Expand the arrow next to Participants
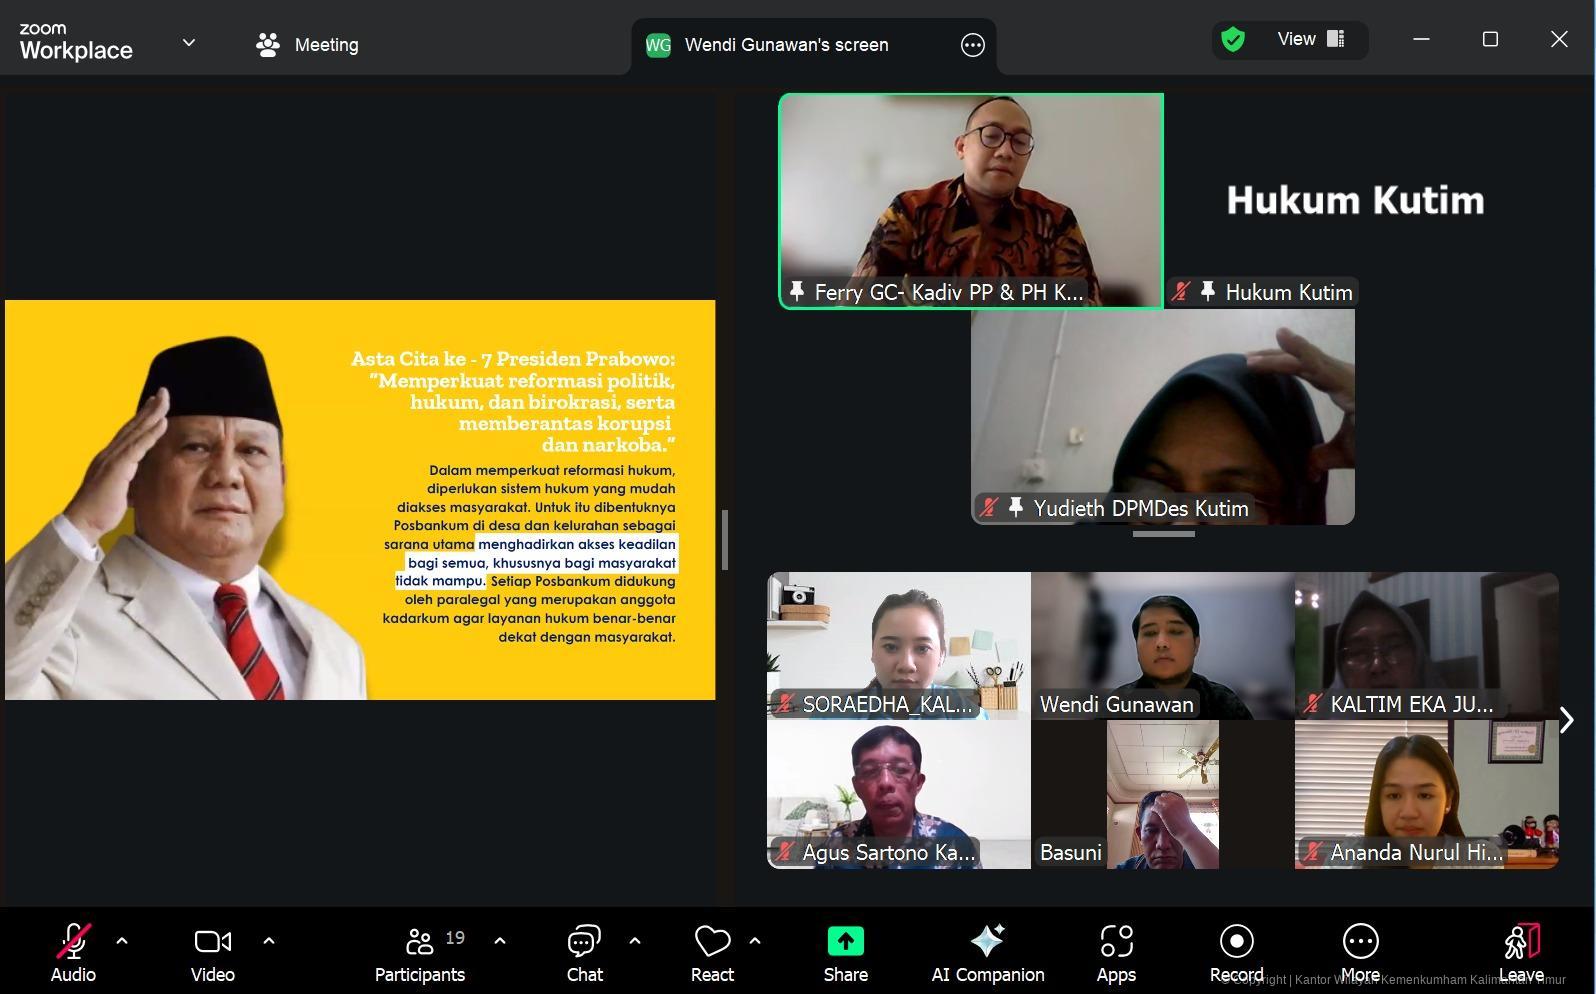 500,941
